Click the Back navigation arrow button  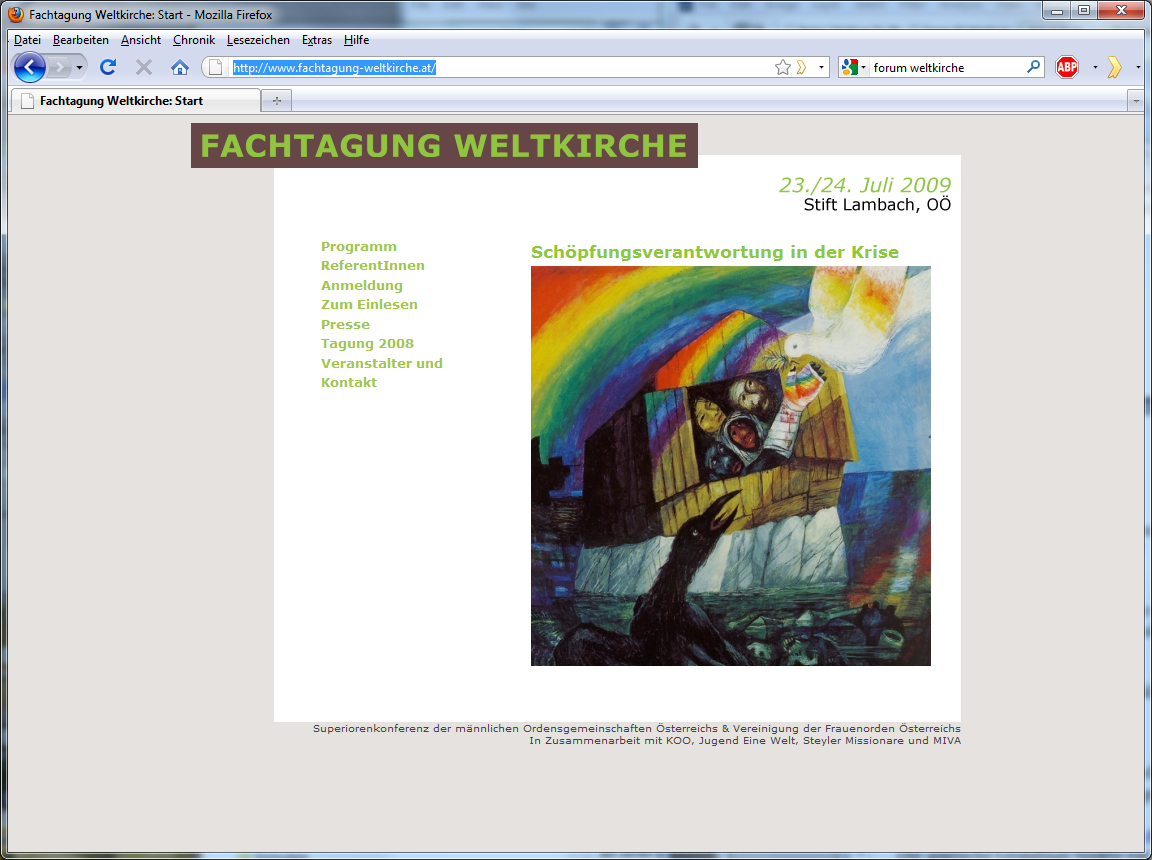tap(29, 68)
